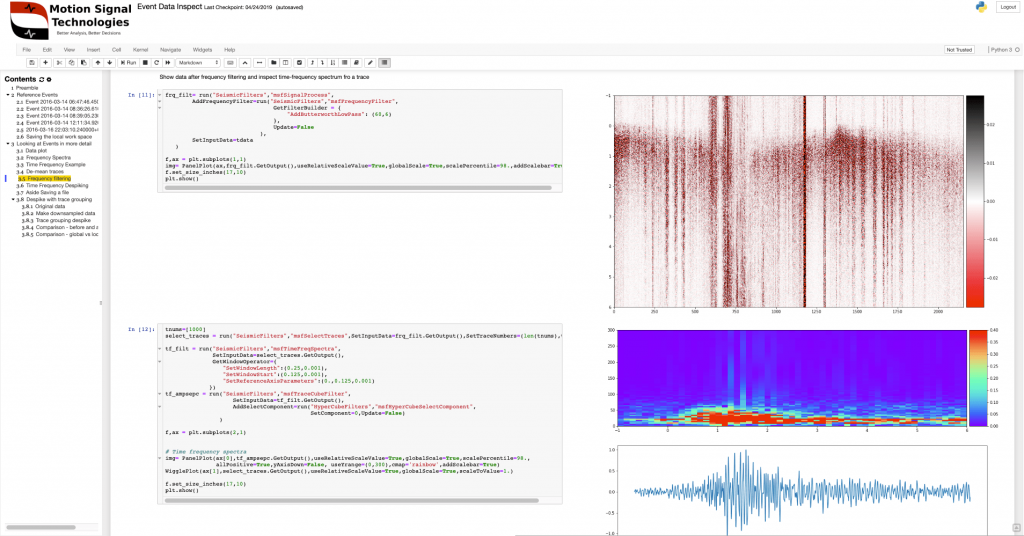Viewport: 1024px width, 536px height.
Task: Open the Widgets menu
Action: [202, 49]
